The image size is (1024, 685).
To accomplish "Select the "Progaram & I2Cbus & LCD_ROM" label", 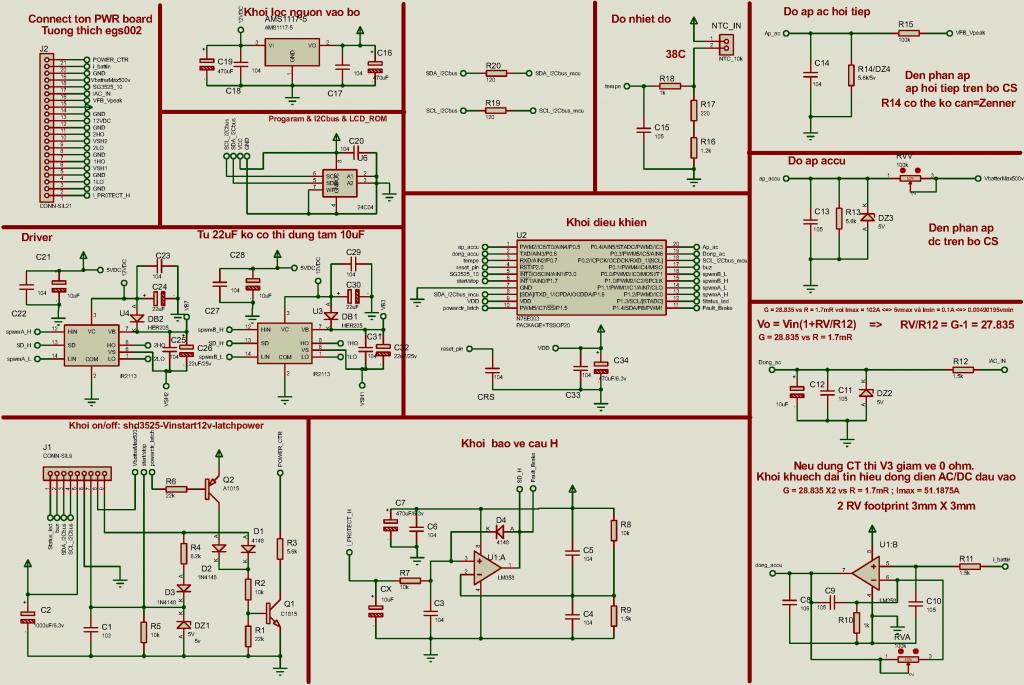I will 328,119.
